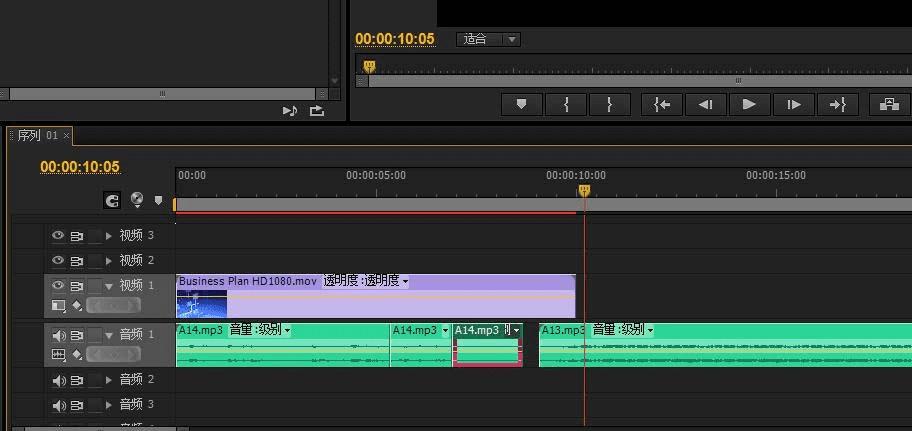Hide the 视频 3 track with eye icon
Viewport: 912px width, 431px height.
click(x=58, y=236)
